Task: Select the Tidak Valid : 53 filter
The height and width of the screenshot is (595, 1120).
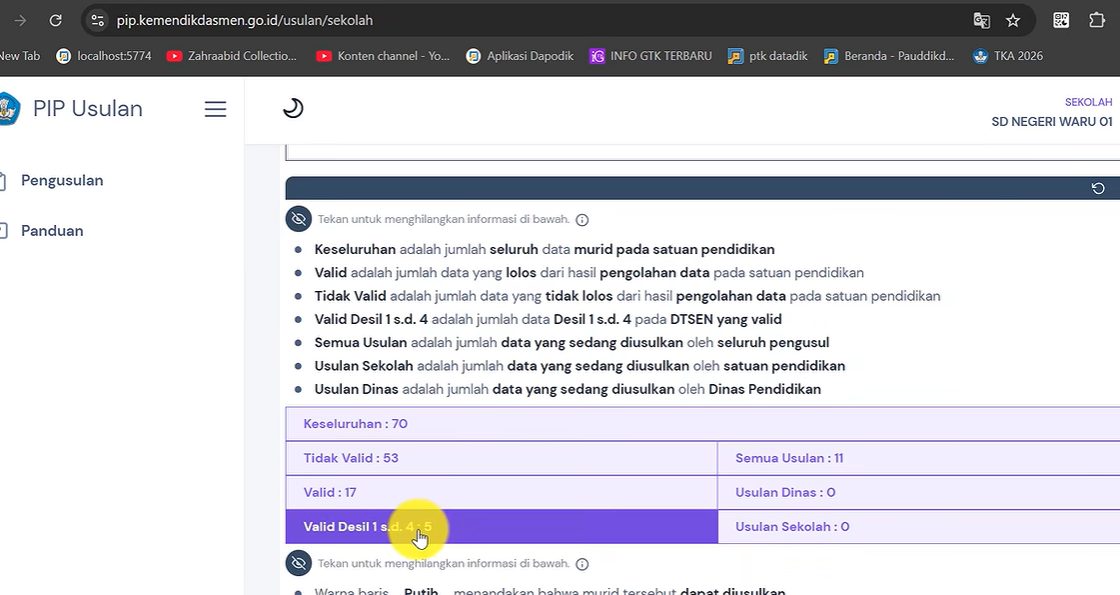Action: coord(501,458)
